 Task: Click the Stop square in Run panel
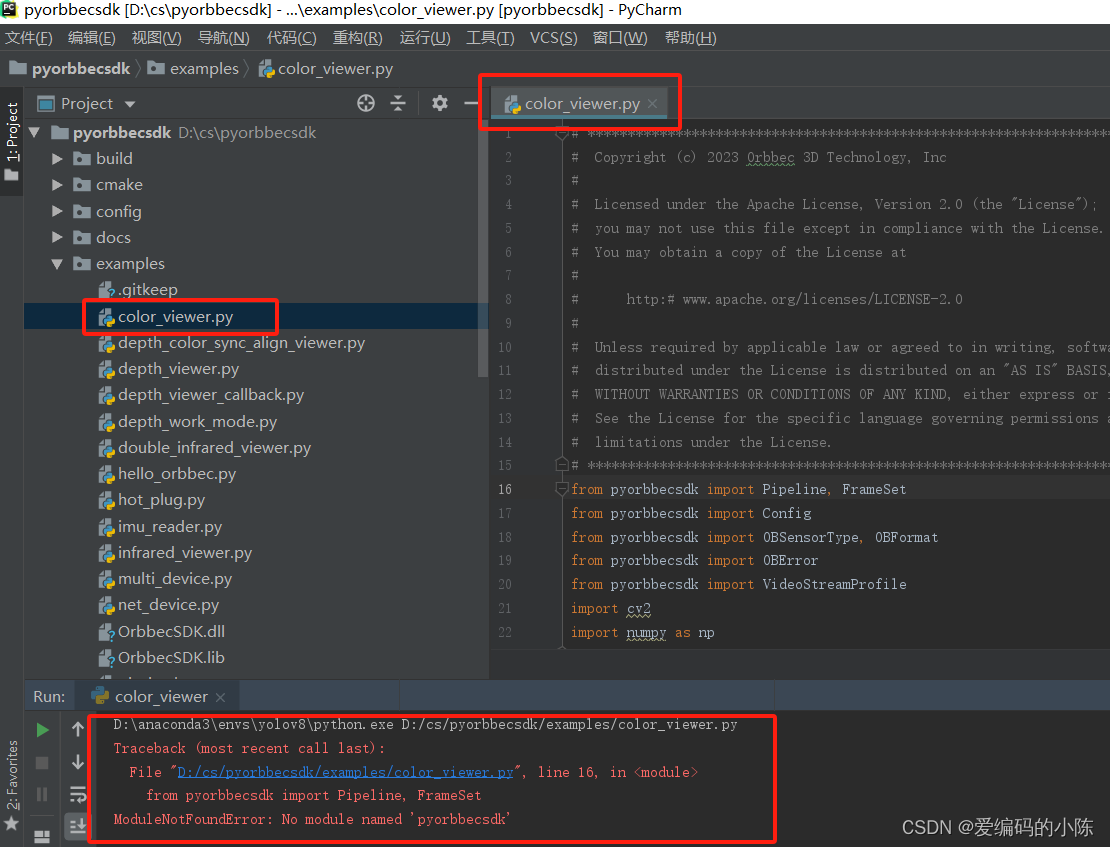pos(42,763)
